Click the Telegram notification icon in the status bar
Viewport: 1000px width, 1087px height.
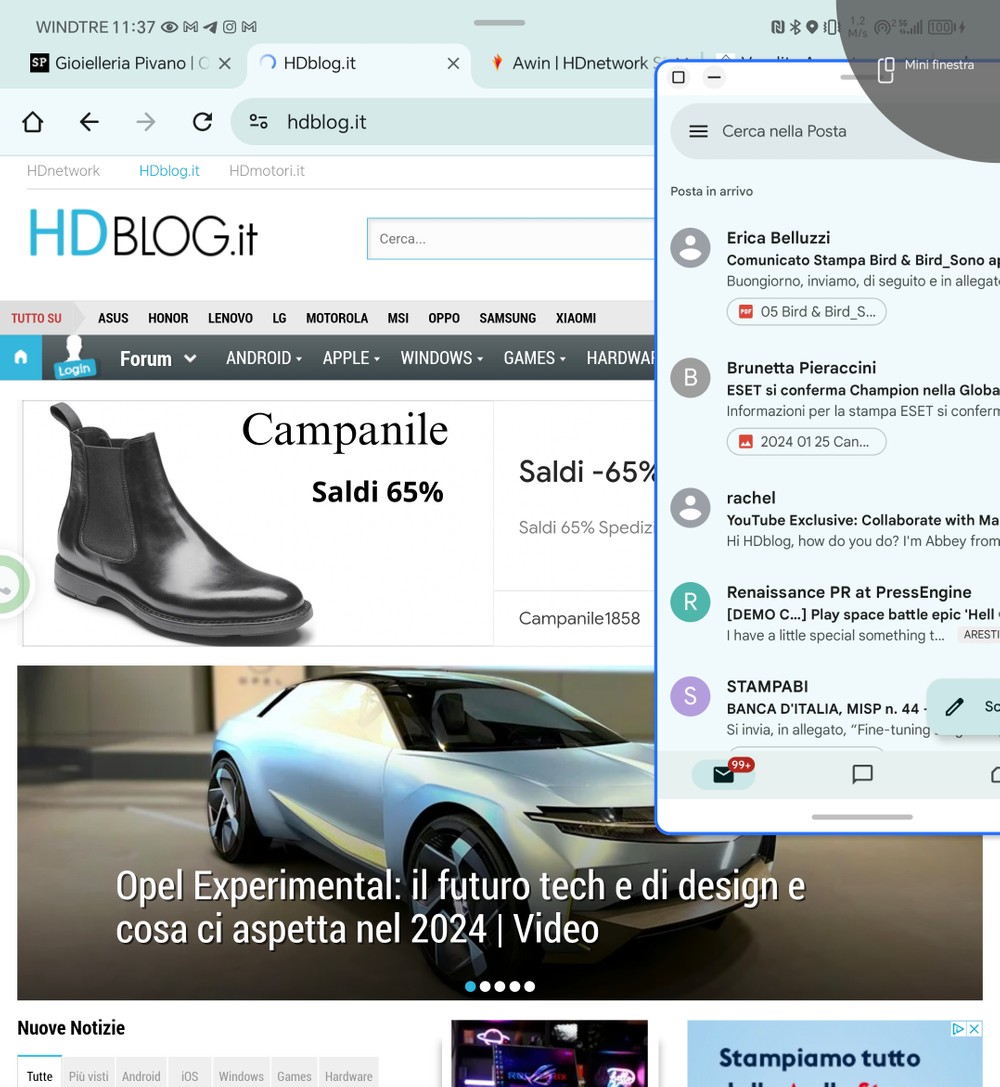[x=210, y=27]
